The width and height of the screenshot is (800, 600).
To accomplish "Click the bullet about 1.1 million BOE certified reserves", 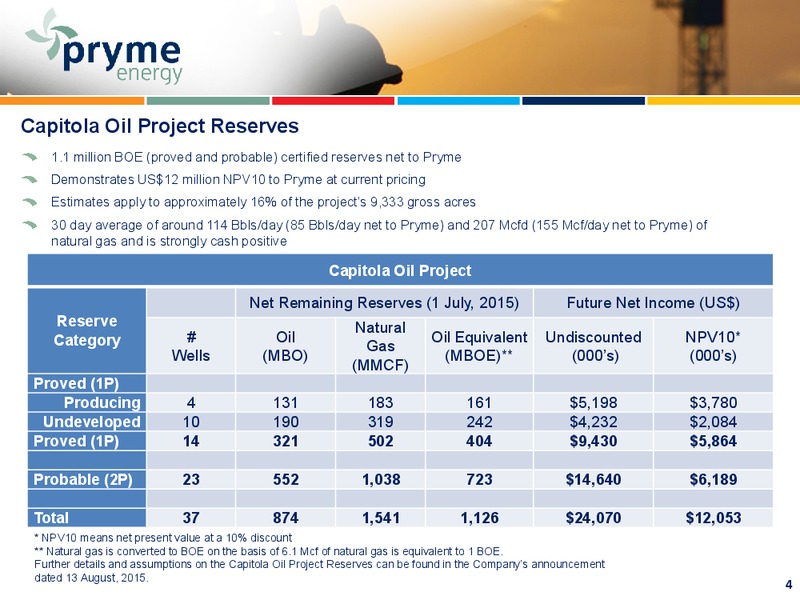I will [256, 157].
